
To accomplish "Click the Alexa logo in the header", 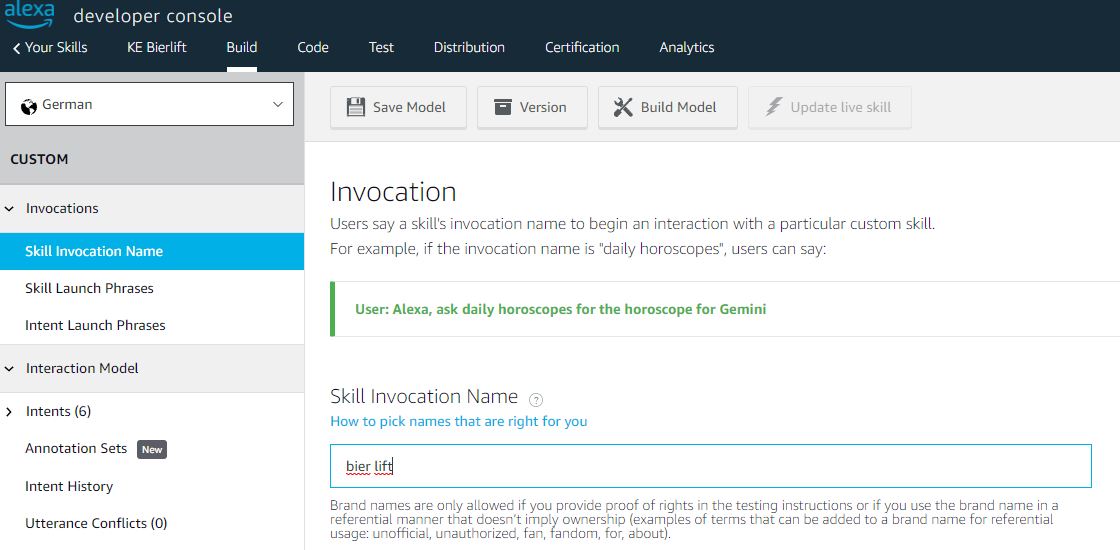I will [29, 14].
